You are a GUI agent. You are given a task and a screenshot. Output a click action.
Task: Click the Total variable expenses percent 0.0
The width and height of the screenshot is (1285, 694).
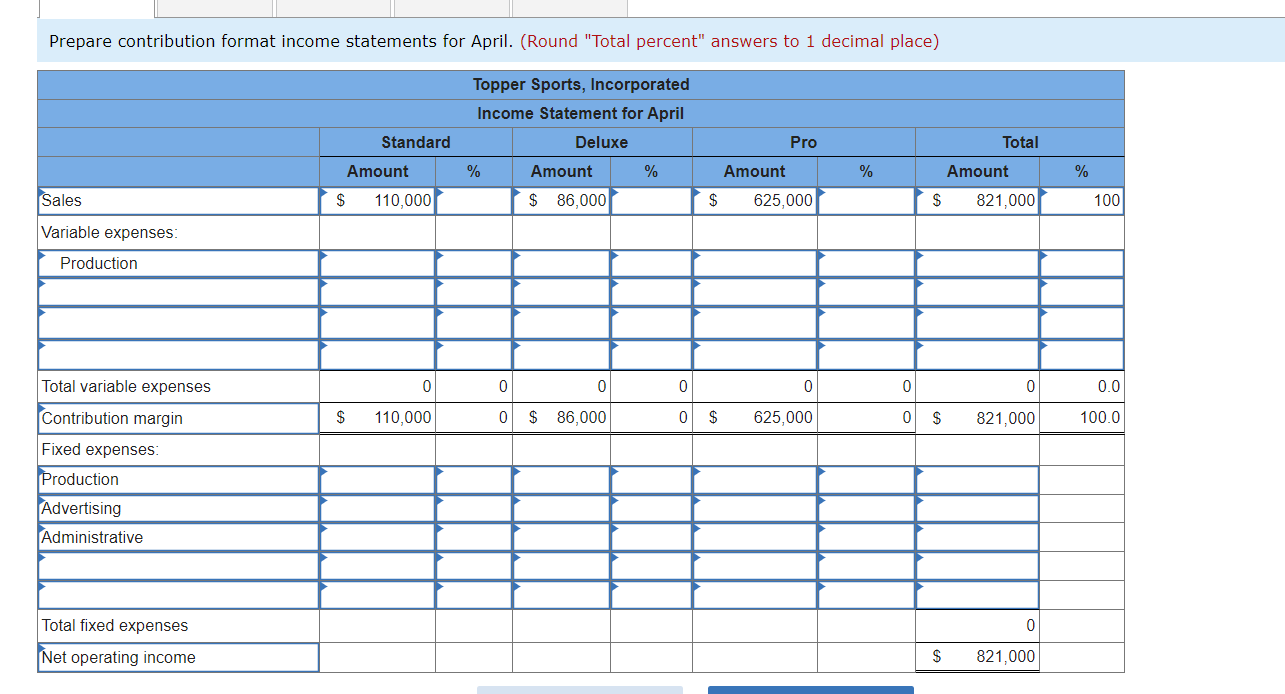click(x=1109, y=386)
